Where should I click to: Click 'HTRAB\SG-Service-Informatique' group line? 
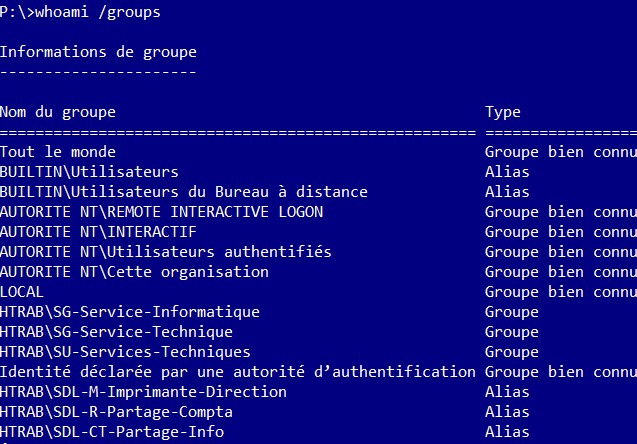tap(130, 312)
